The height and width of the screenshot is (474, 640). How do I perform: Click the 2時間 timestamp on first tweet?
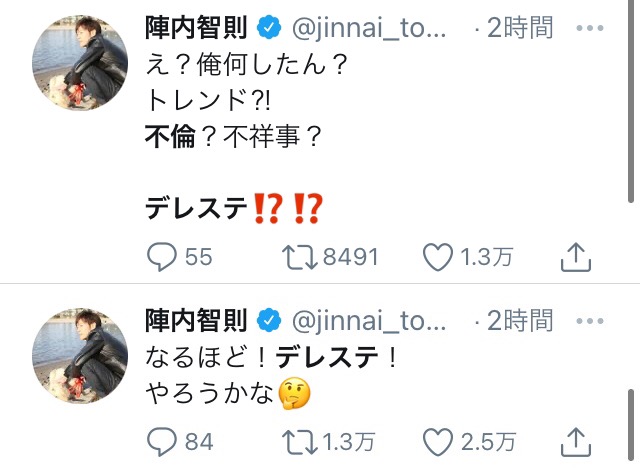(x=518, y=29)
